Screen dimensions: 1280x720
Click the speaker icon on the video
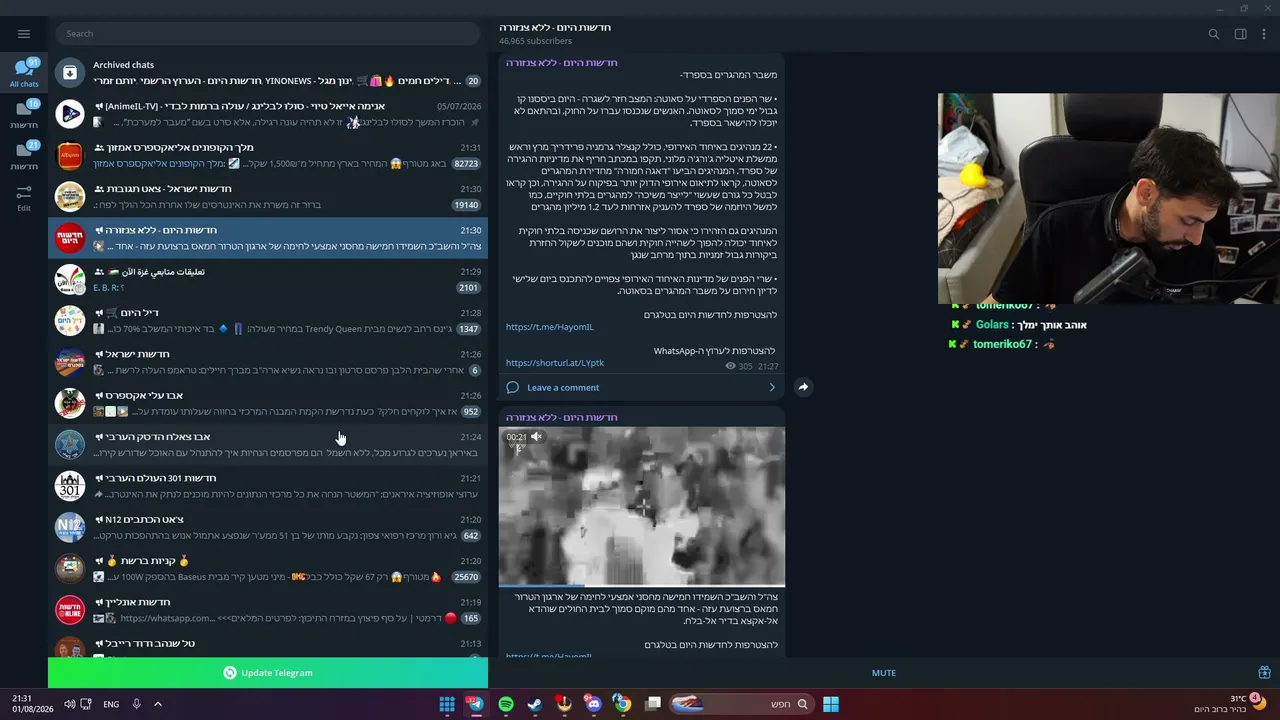click(x=536, y=437)
